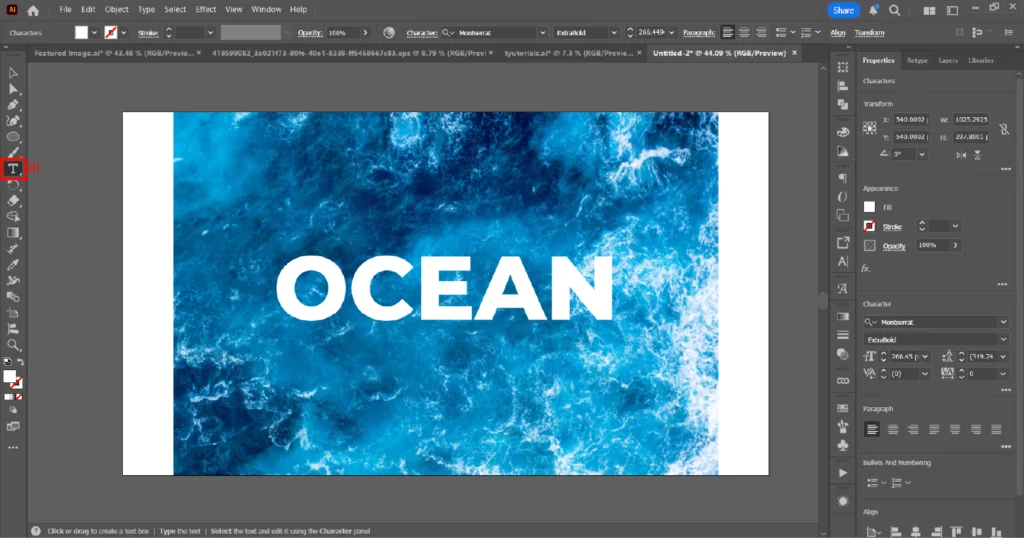Open the notifications bell
1024x538 pixels.
873,10
